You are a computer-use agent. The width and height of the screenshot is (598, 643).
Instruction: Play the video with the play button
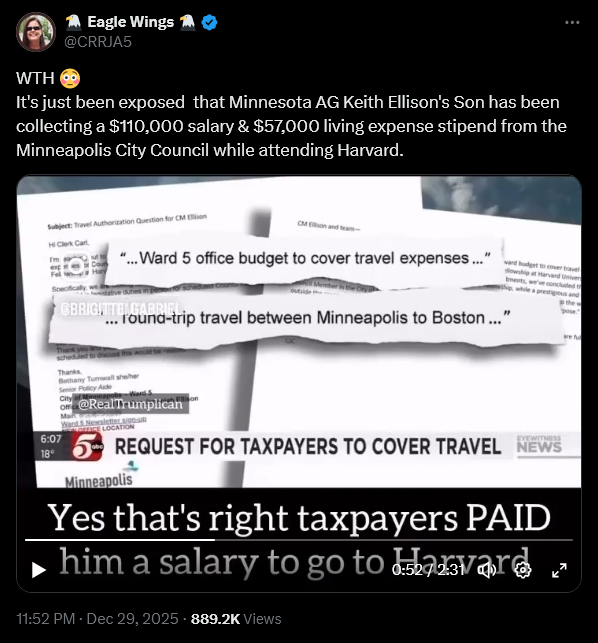point(39,570)
